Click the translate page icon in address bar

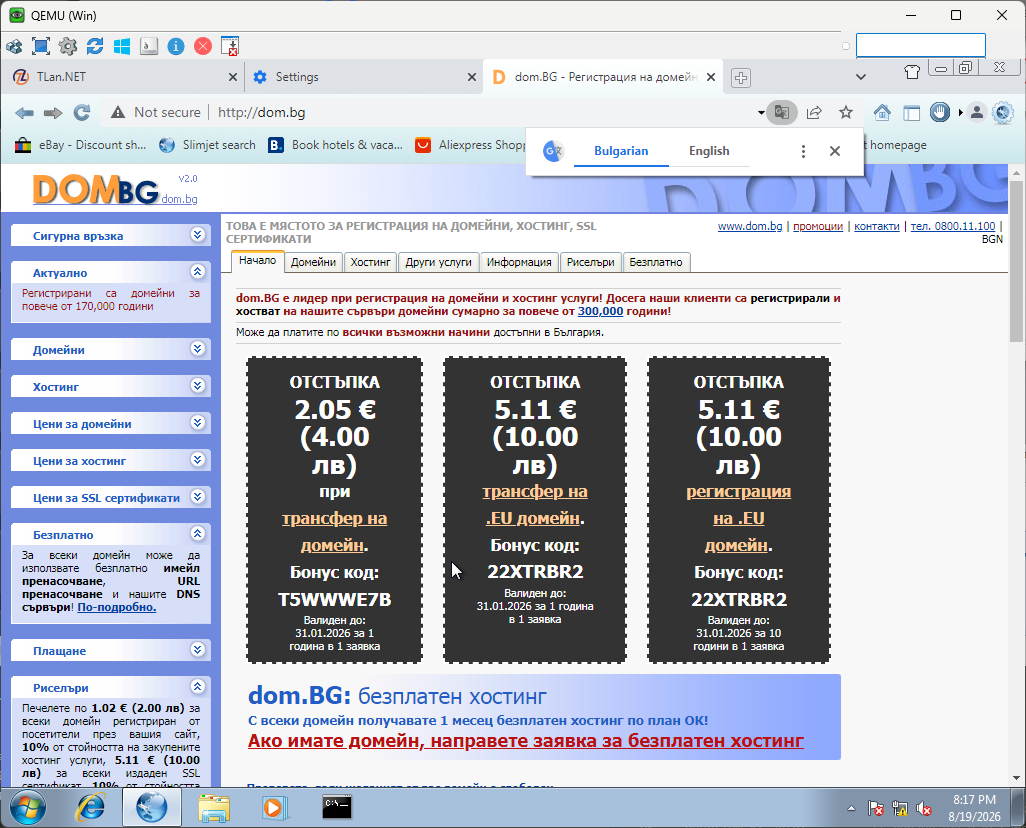point(782,113)
